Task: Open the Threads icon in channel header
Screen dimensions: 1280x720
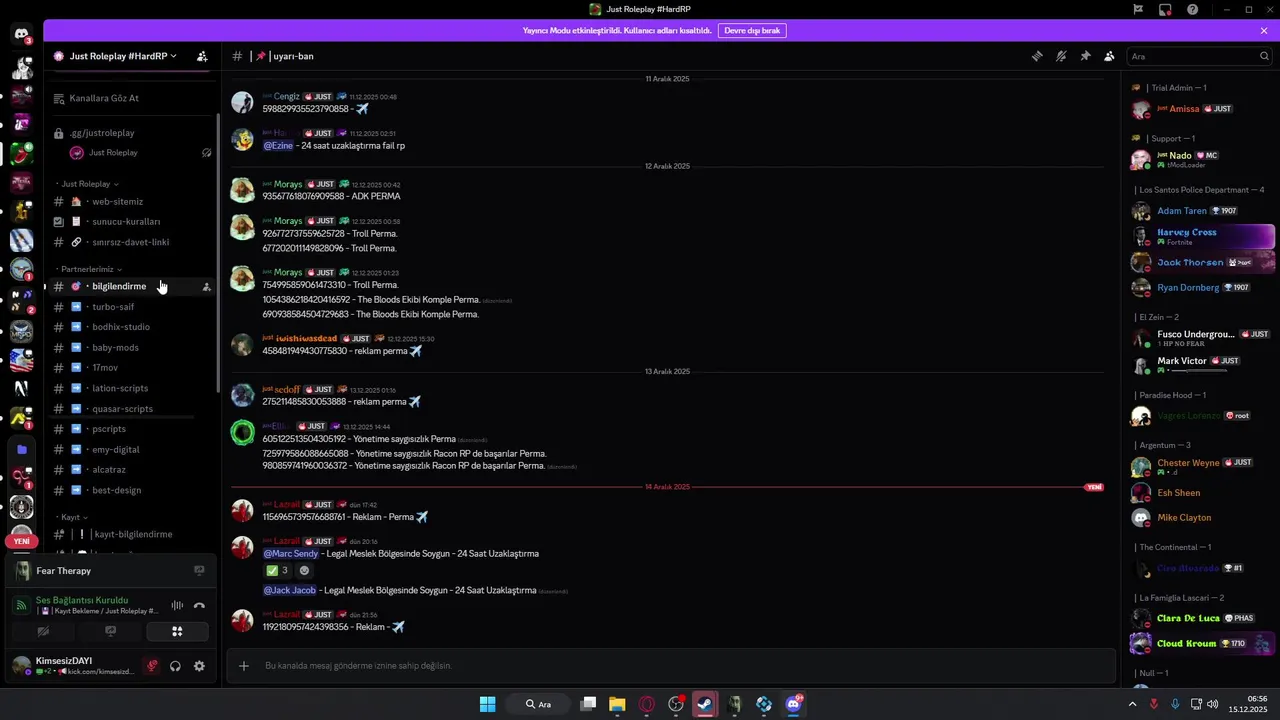Action: (x=1037, y=56)
